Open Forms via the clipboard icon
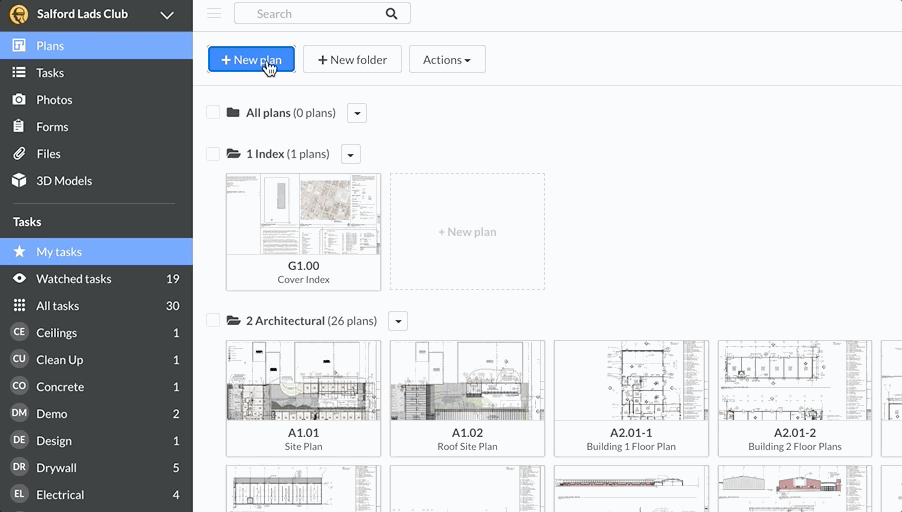The image size is (902, 512). (19, 127)
